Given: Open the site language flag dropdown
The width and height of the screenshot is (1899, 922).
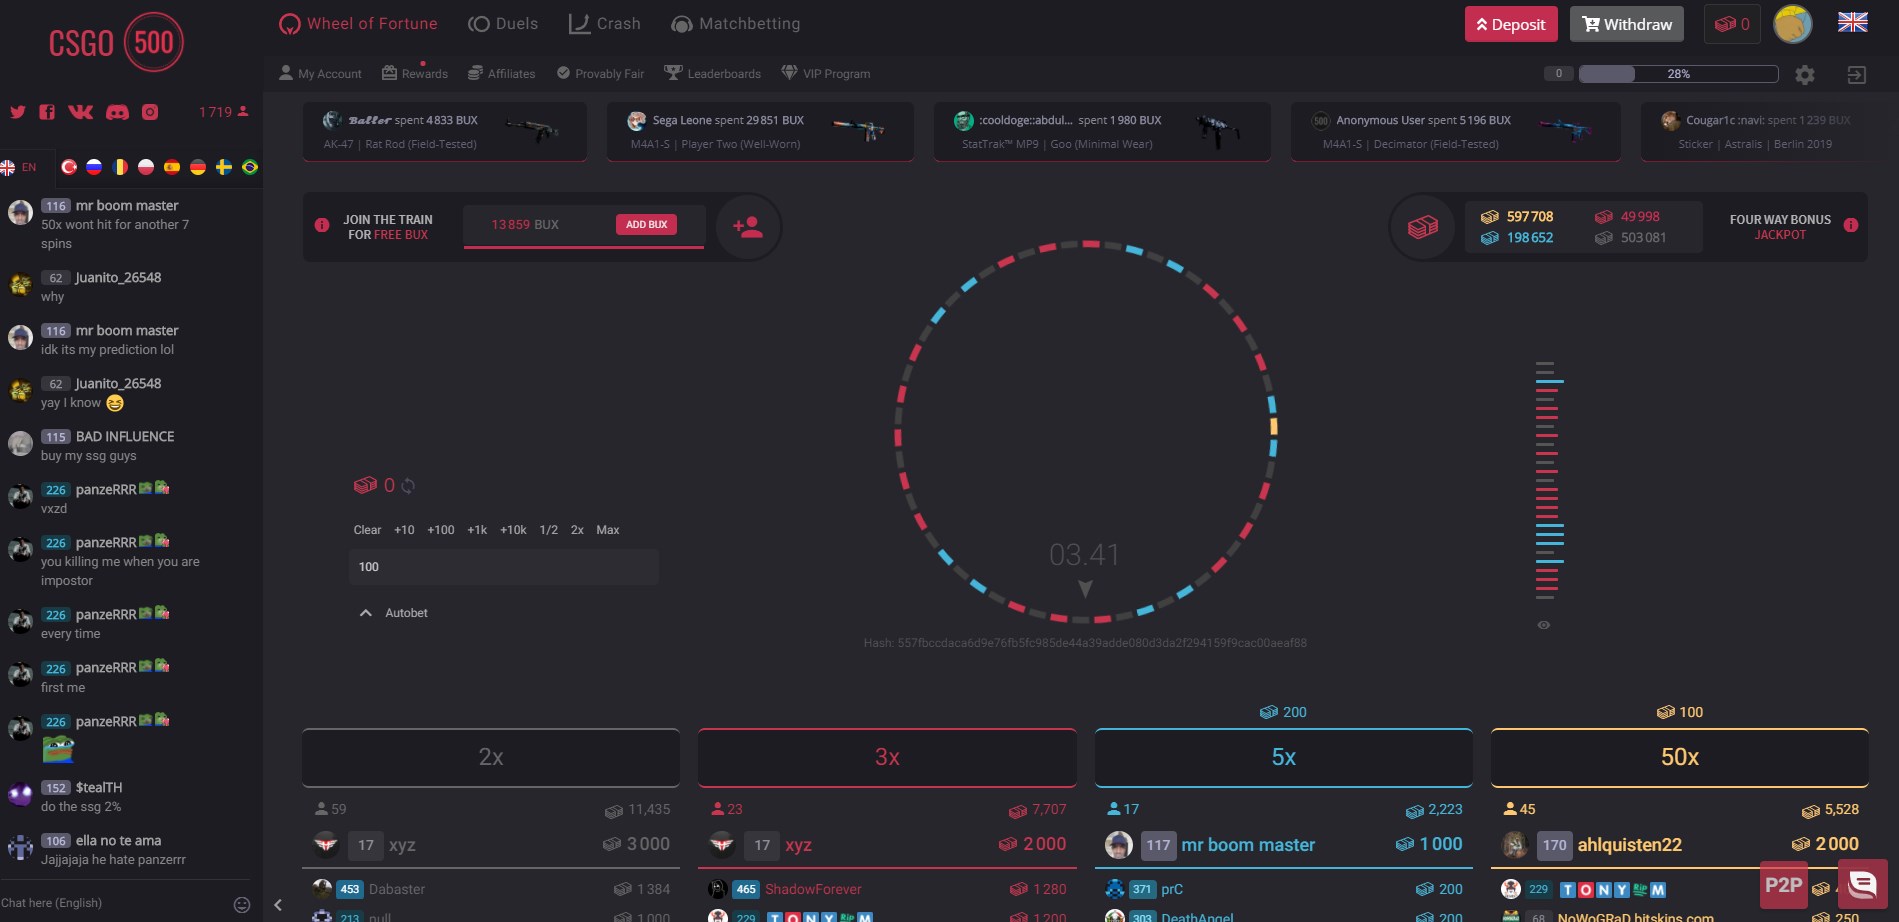Looking at the screenshot, I should pos(1852,23).
